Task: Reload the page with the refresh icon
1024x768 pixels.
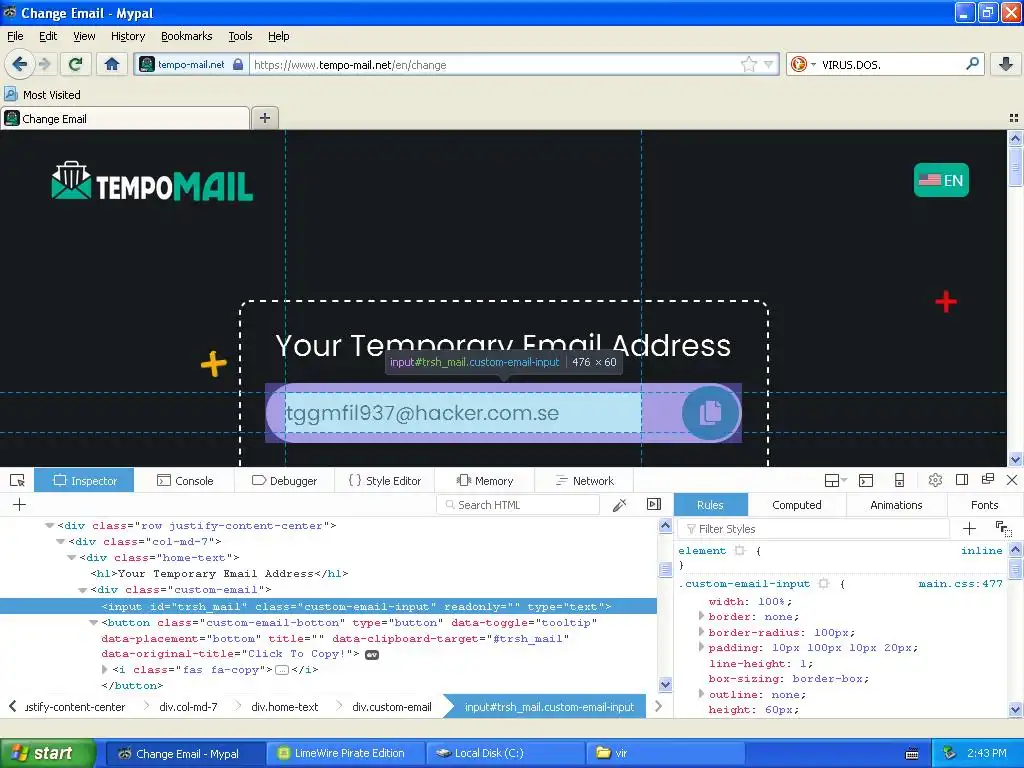Action: pos(75,64)
